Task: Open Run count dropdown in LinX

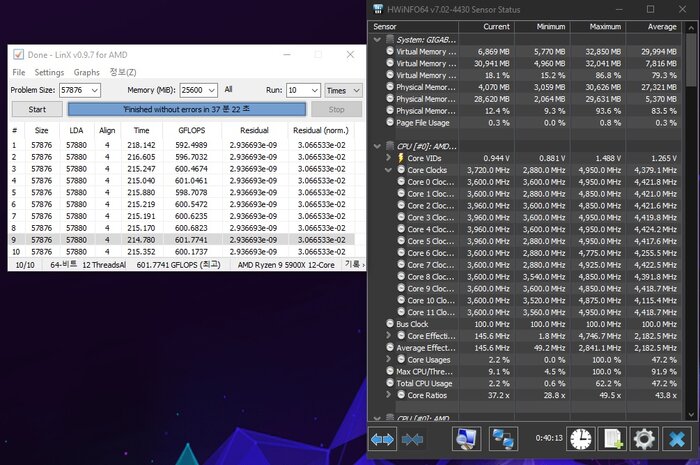Action: pyautogui.click(x=315, y=90)
